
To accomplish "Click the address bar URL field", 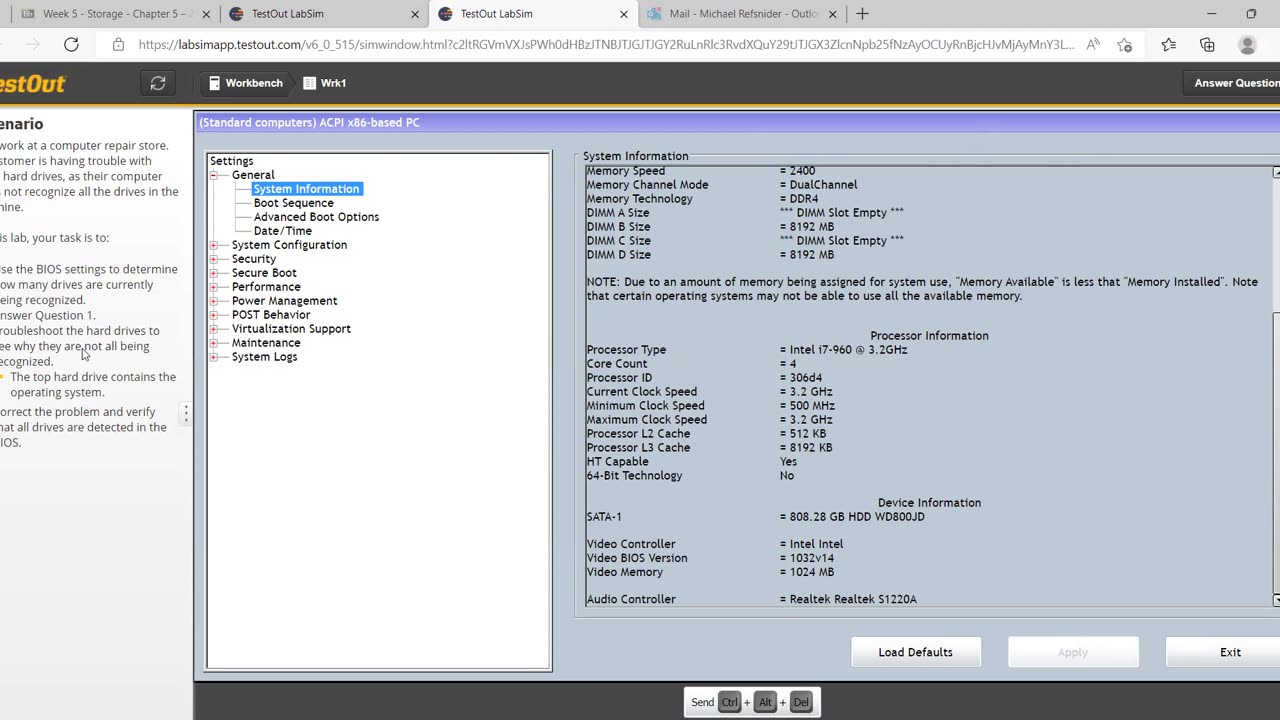I will pos(606,45).
